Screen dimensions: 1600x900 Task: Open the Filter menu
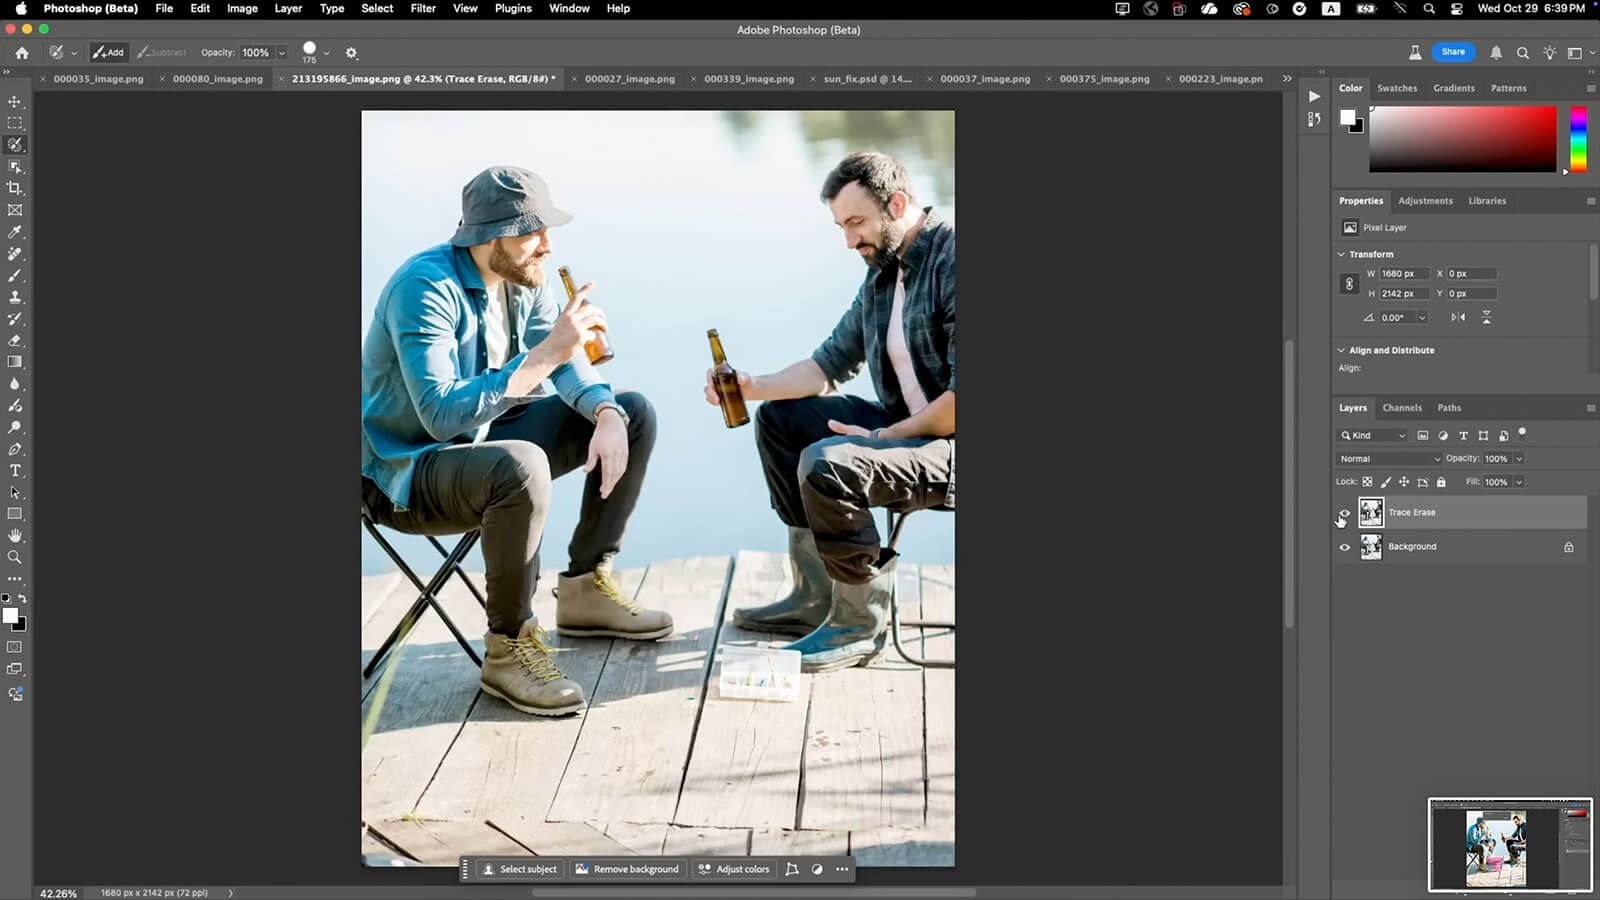coord(423,8)
